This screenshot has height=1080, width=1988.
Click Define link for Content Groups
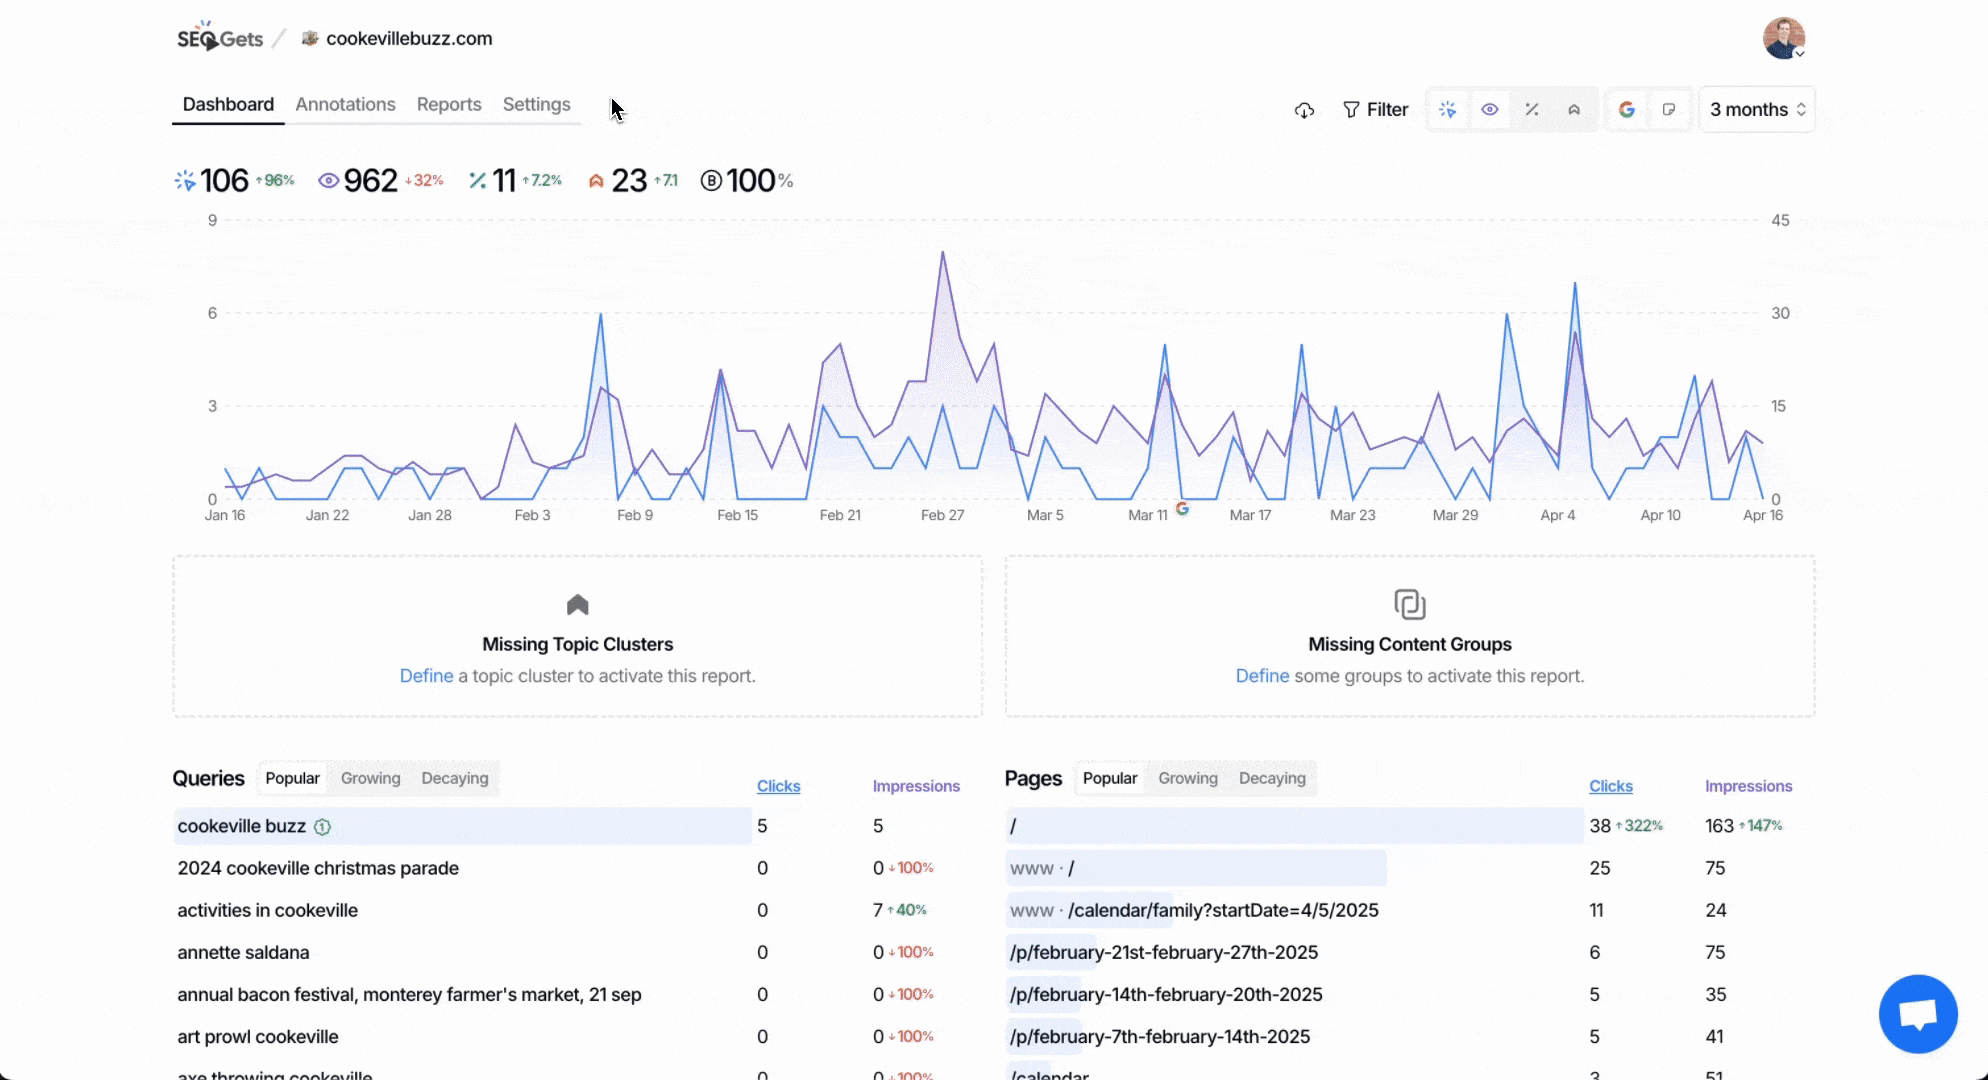click(x=1262, y=676)
